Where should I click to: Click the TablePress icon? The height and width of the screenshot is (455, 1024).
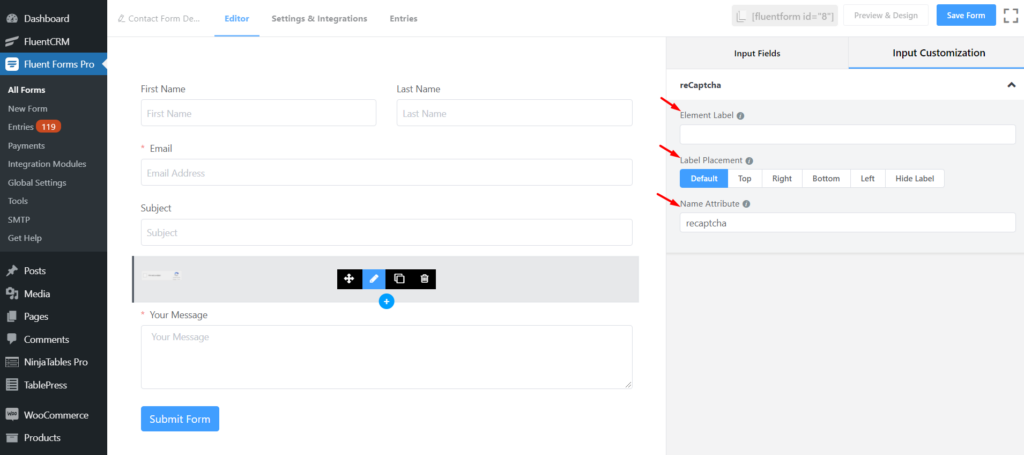[x=12, y=385]
